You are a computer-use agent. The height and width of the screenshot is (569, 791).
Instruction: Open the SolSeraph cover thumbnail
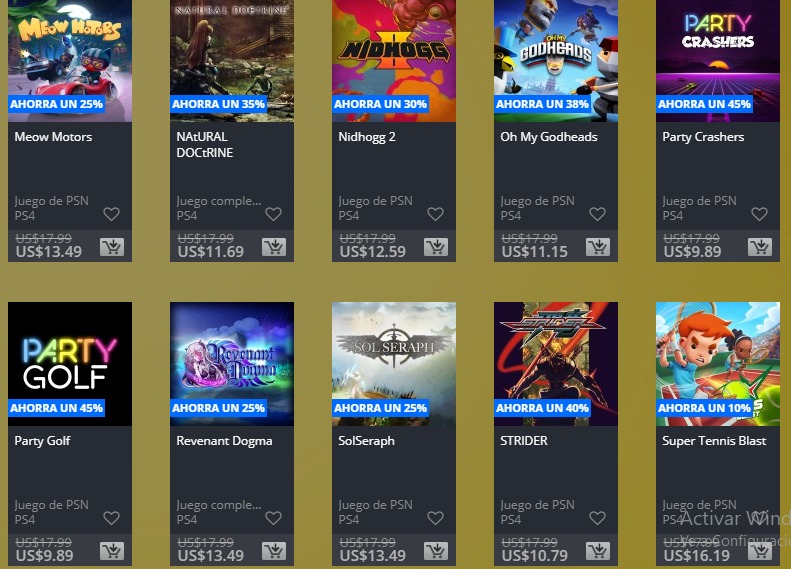point(394,364)
